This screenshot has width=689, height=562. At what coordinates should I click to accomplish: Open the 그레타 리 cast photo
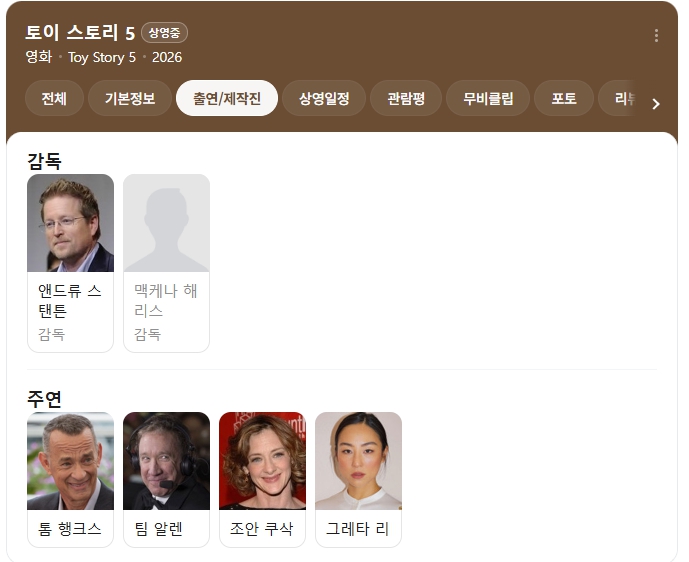tap(358, 461)
